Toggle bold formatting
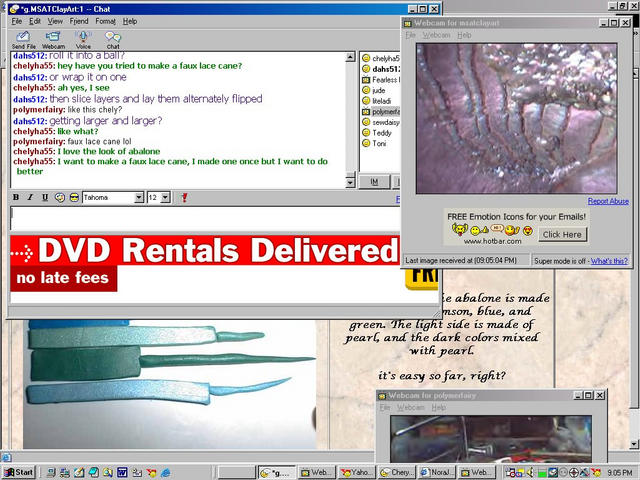This screenshot has width=640, height=480. coord(16,198)
